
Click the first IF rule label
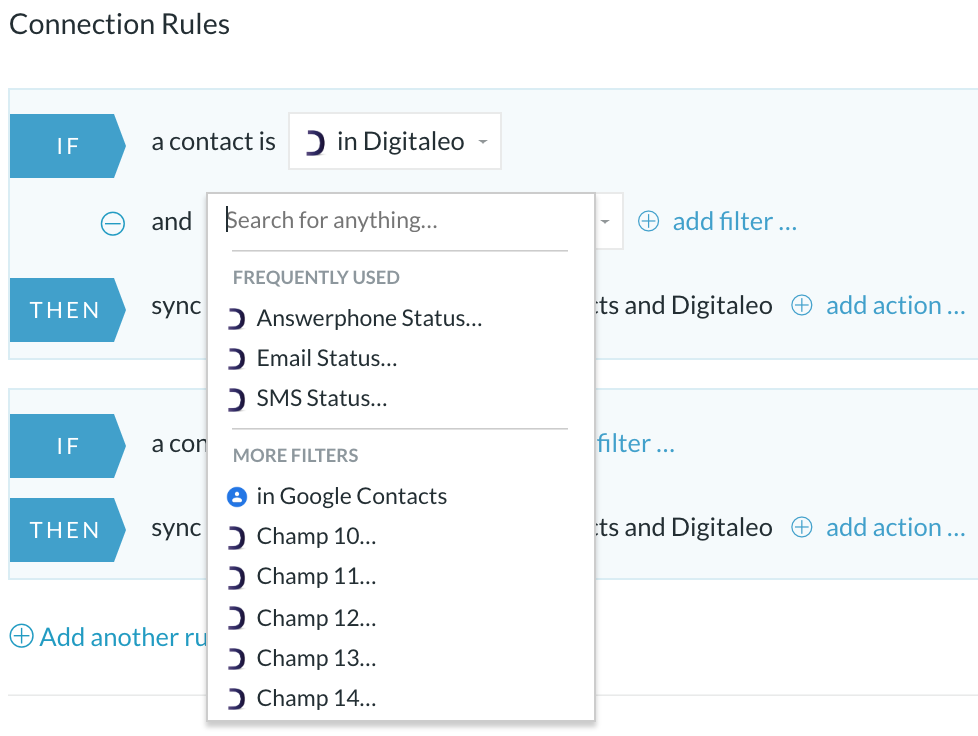click(67, 146)
